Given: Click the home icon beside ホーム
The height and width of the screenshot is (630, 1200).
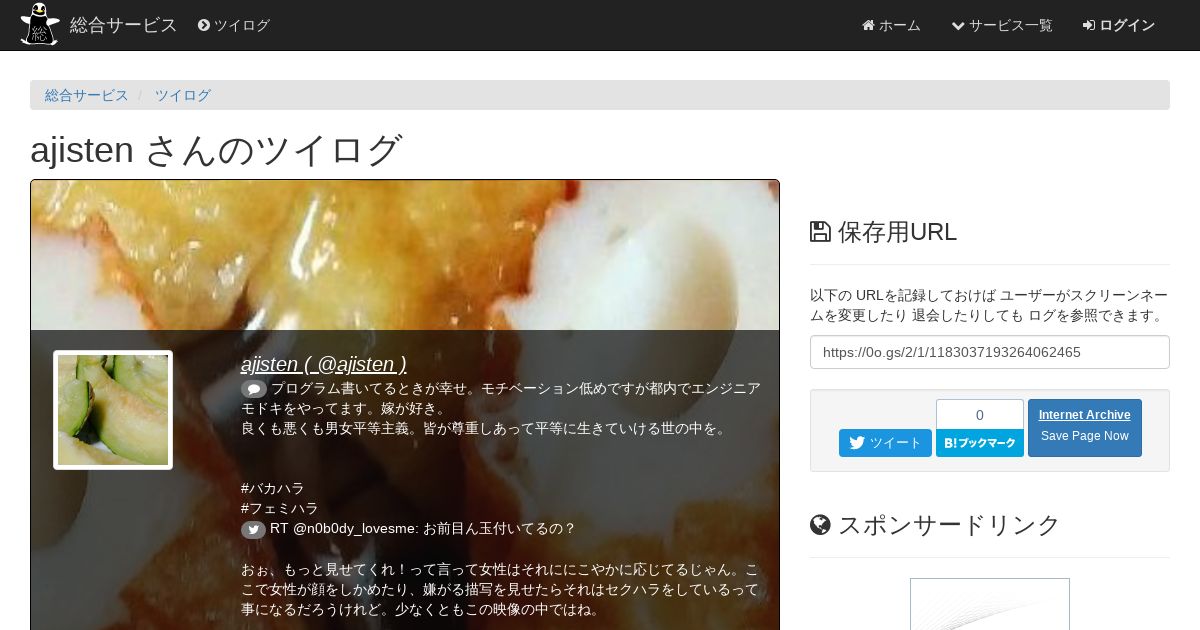Looking at the screenshot, I should [x=868, y=25].
